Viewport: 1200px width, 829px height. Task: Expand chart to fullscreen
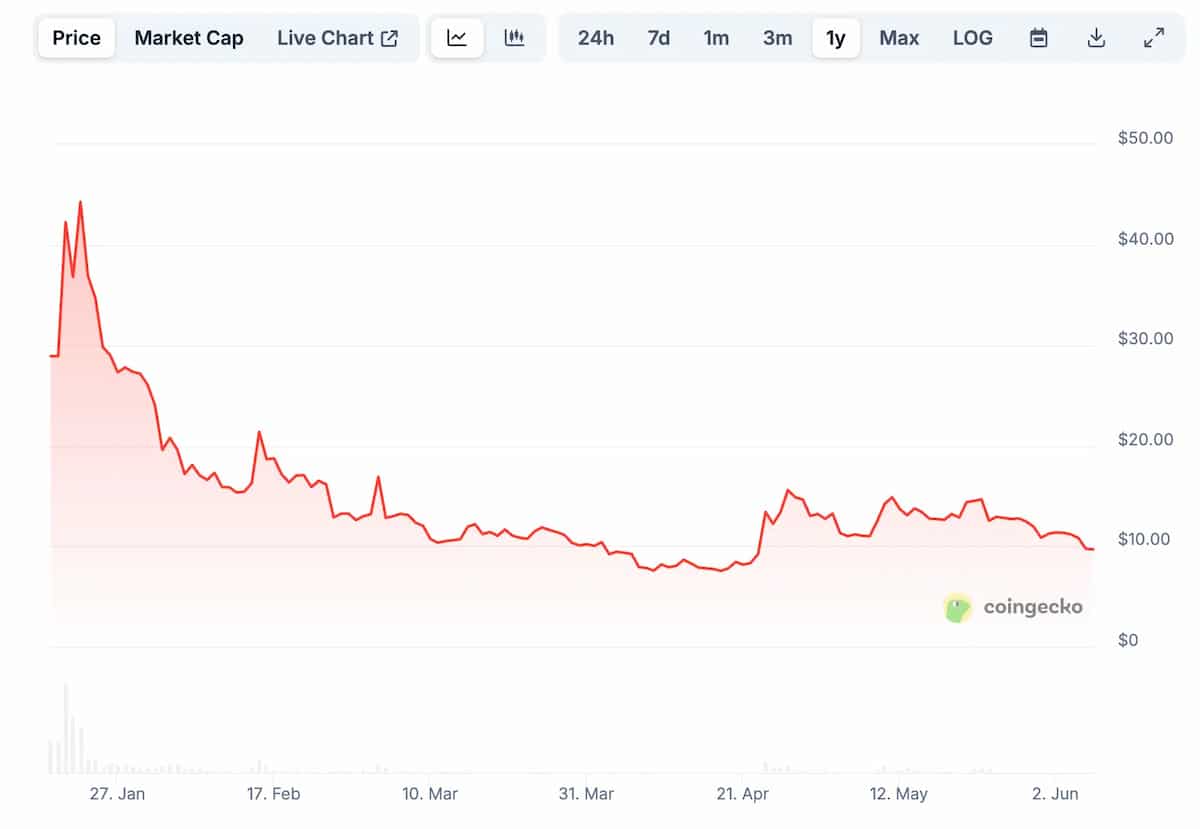[1153, 38]
